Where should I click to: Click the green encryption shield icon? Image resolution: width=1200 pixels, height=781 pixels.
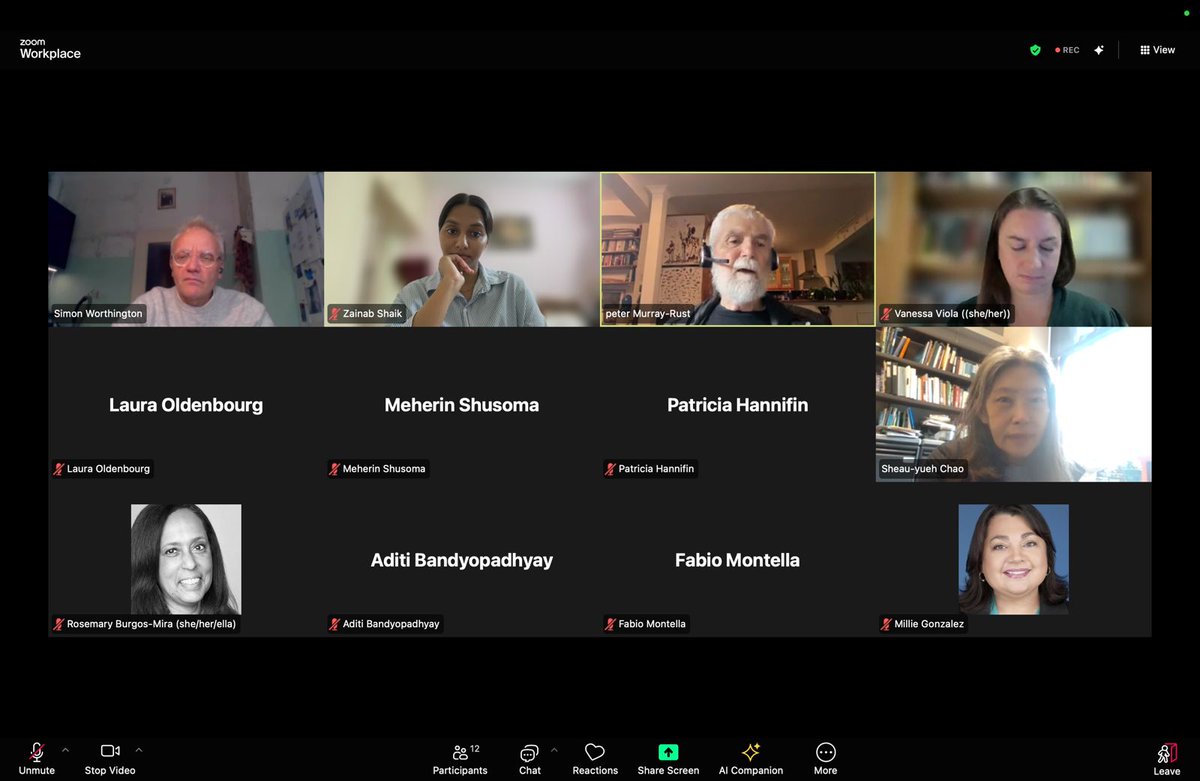coord(1035,50)
